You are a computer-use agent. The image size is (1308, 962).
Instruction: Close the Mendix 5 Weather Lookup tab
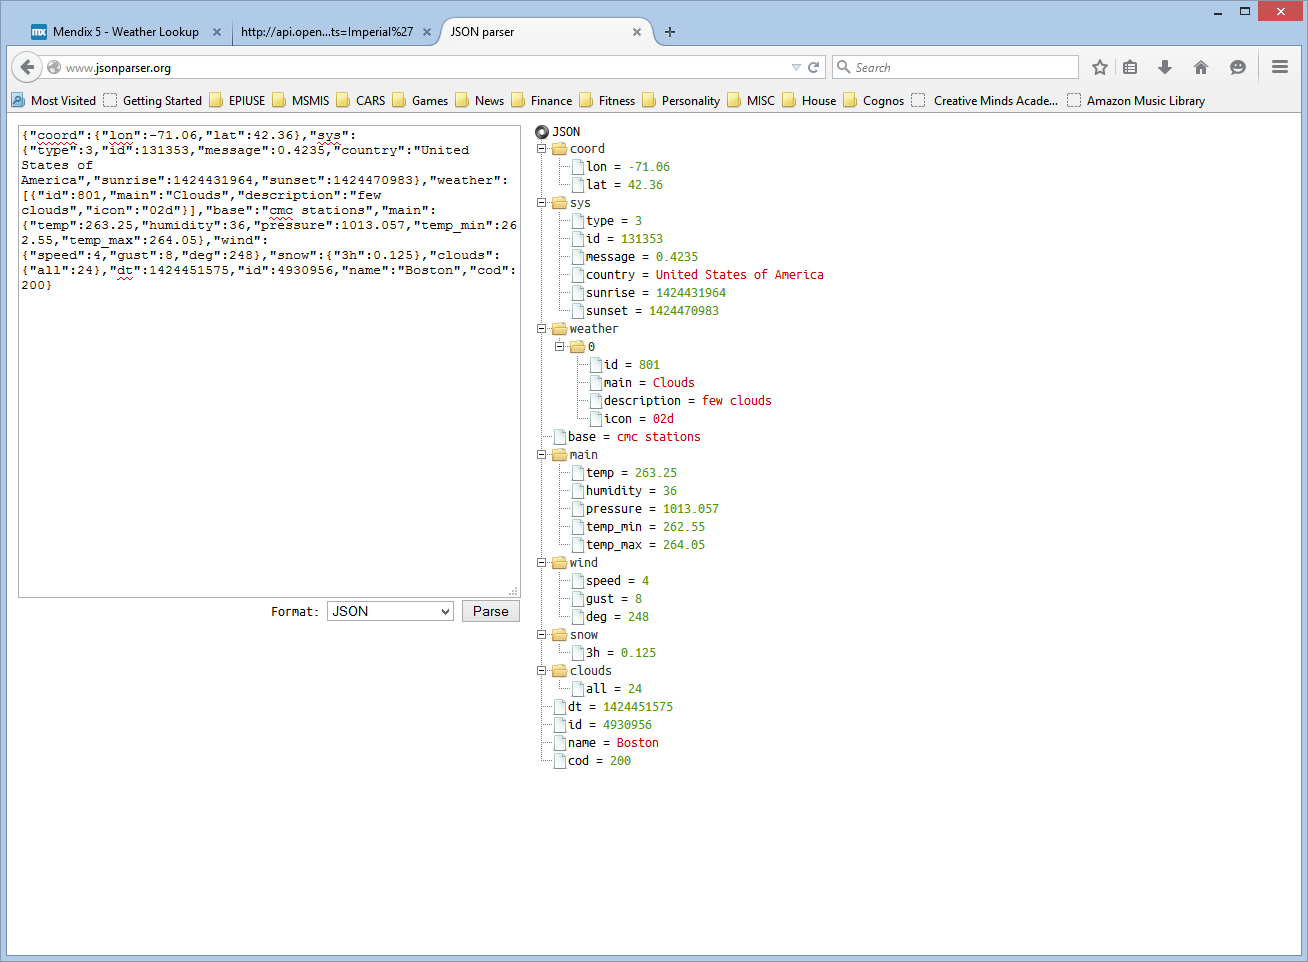click(217, 32)
